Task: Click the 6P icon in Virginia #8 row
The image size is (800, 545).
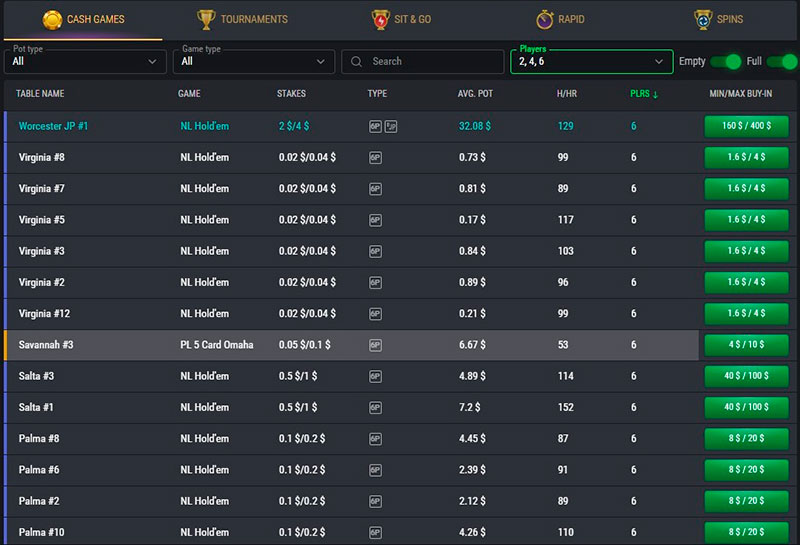Action: click(x=375, y=158)
